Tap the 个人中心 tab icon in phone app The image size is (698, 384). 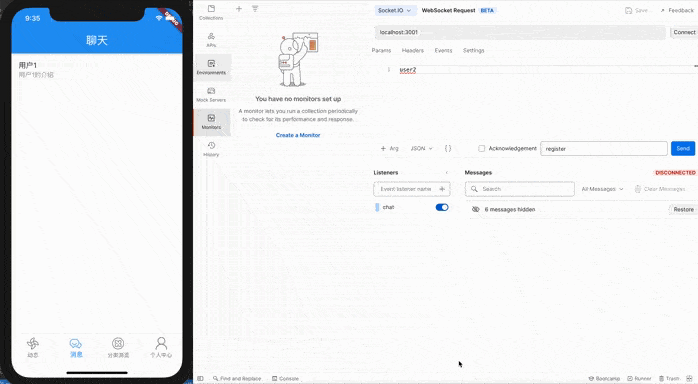tap(161, 343)
